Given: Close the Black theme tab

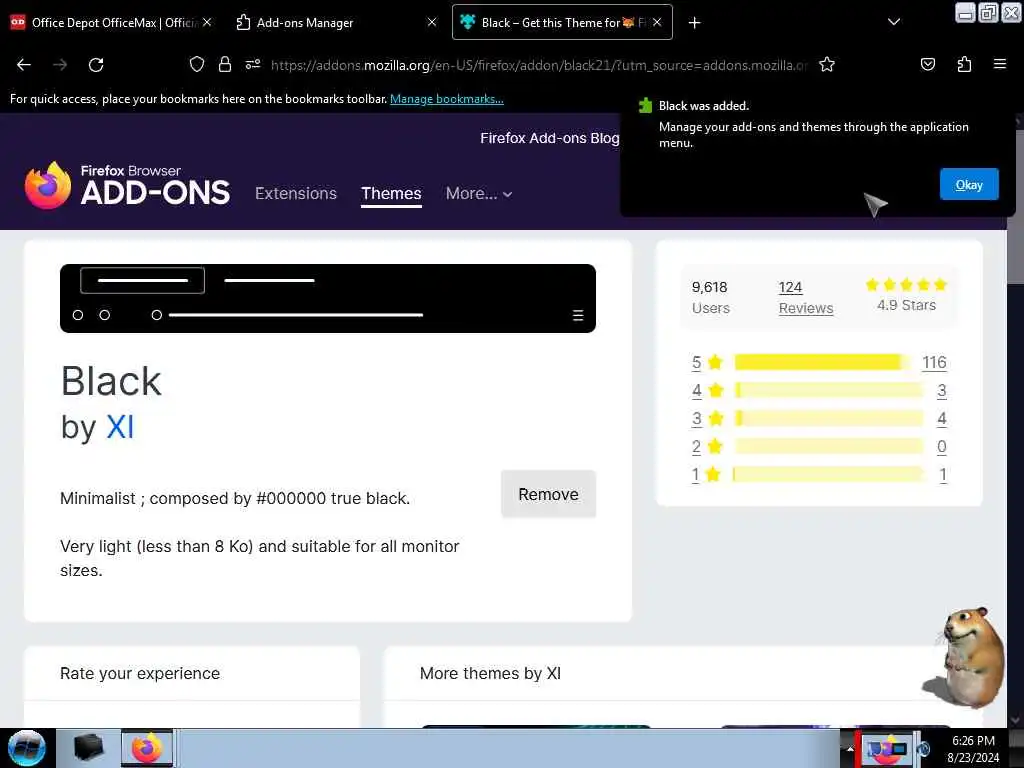Looking at the screenshot, I should [657, 22].
